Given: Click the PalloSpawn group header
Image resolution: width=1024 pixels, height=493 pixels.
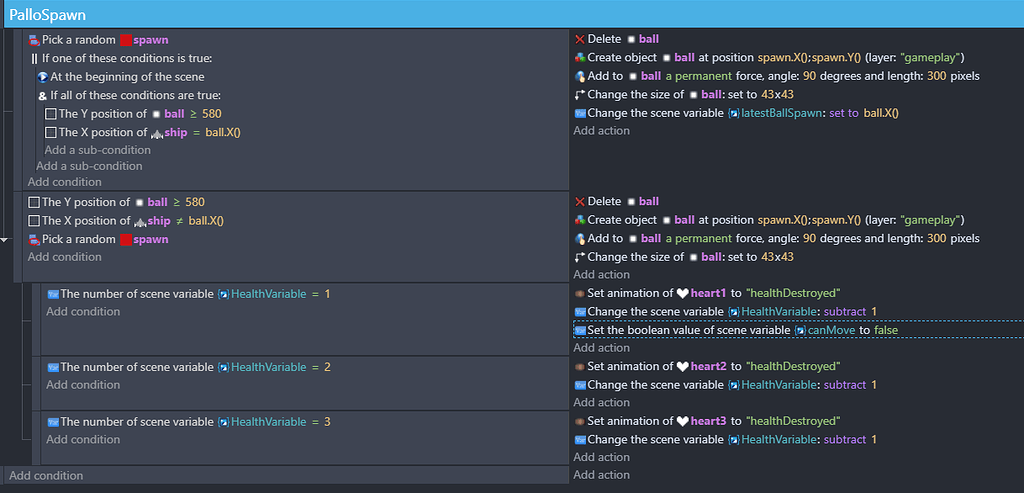Looking at the screenshot, I should click(x=514, y=14).
